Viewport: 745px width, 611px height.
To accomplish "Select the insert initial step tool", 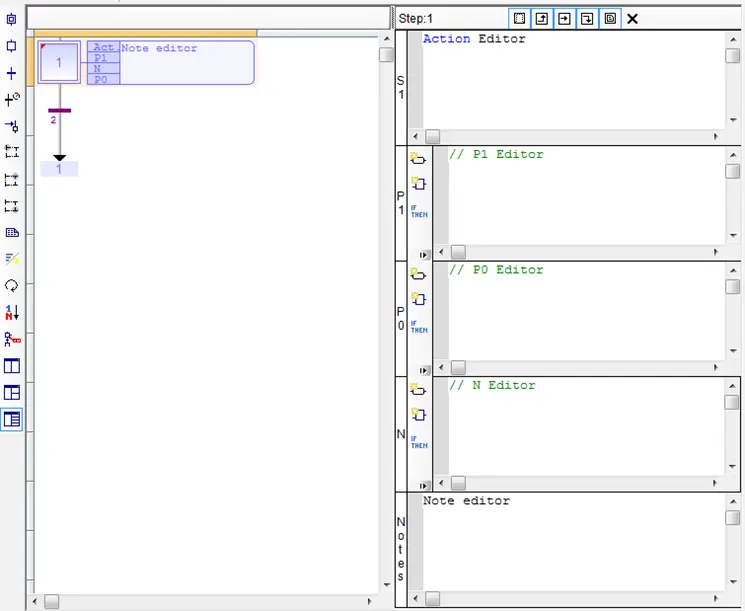I will (11, 19).
